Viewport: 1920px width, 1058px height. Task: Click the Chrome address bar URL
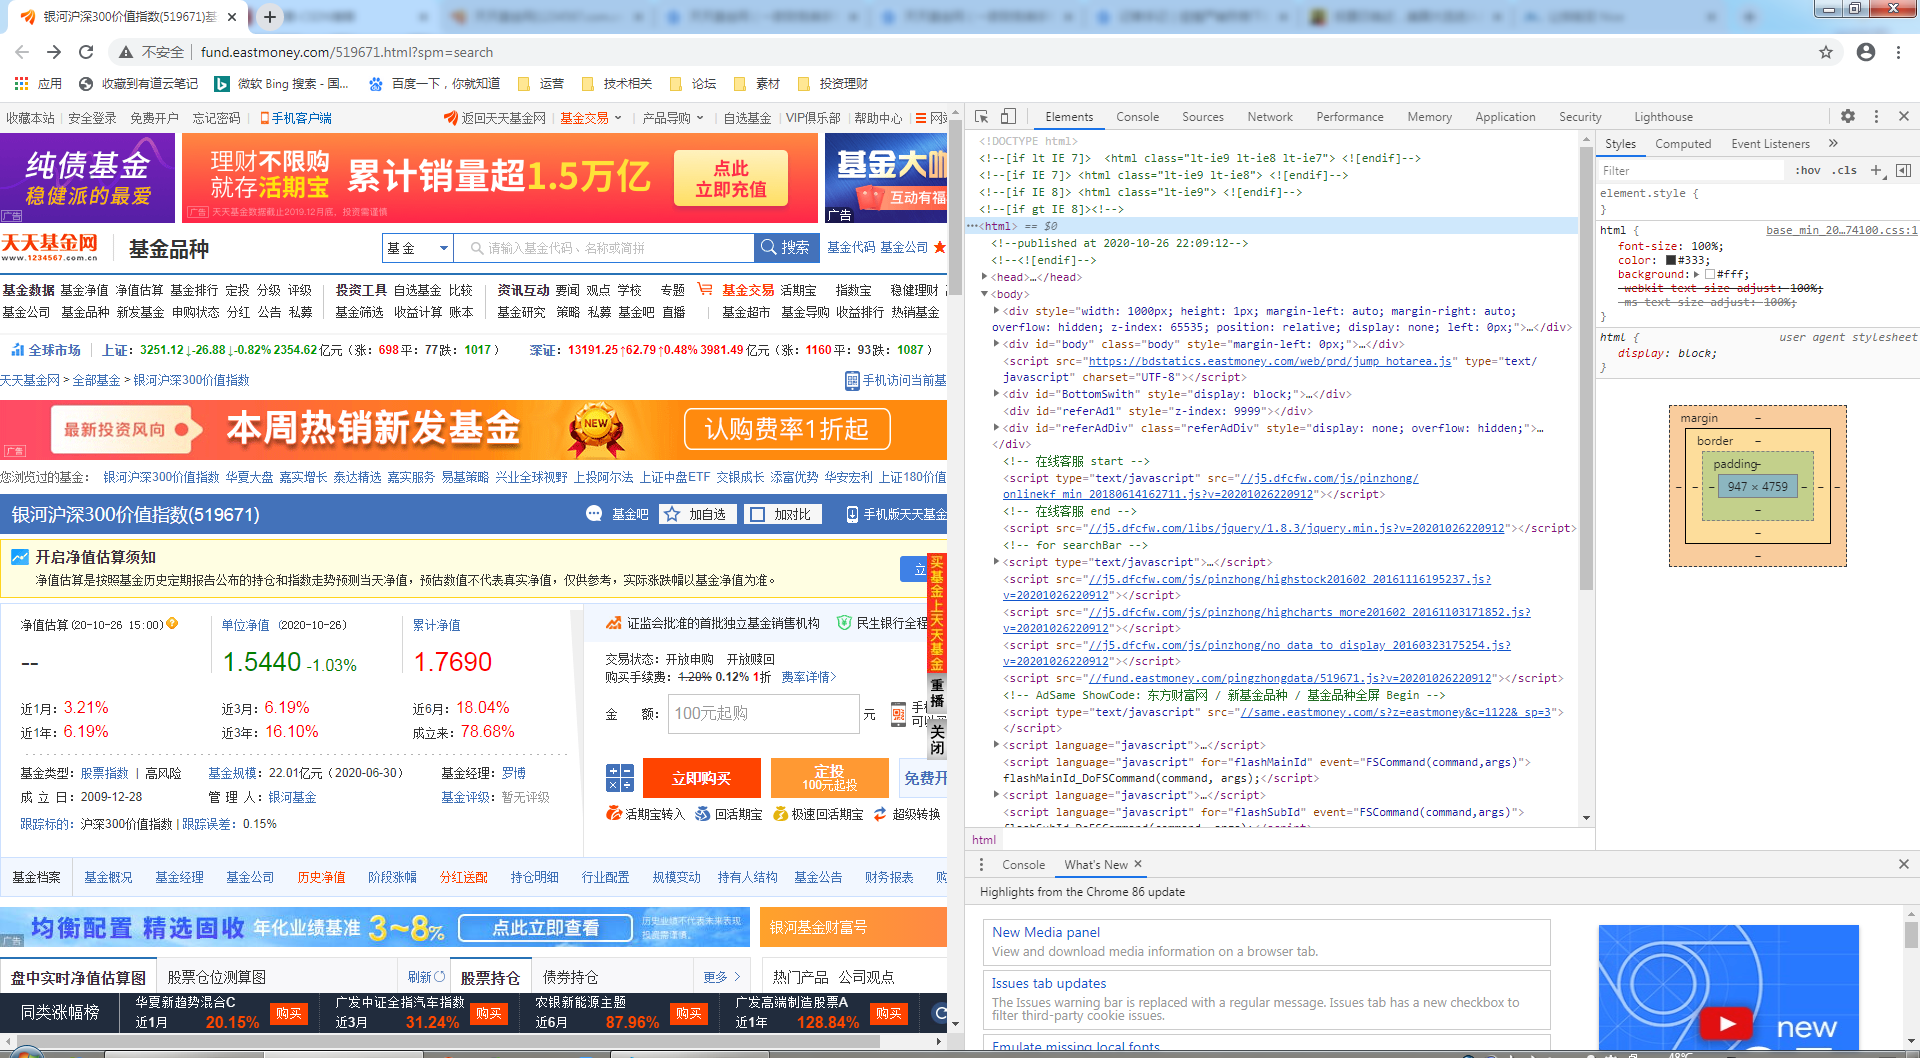346,52
